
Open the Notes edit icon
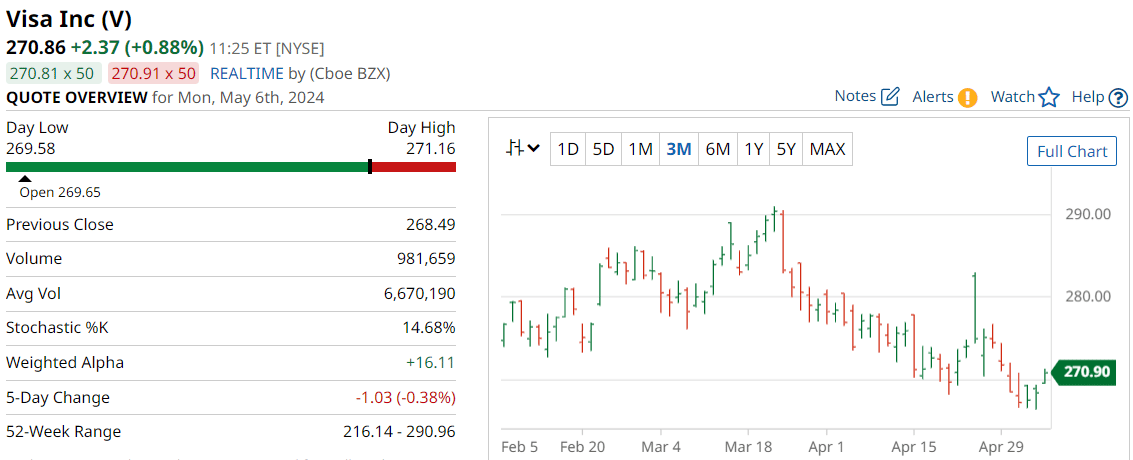click(892, 97)
